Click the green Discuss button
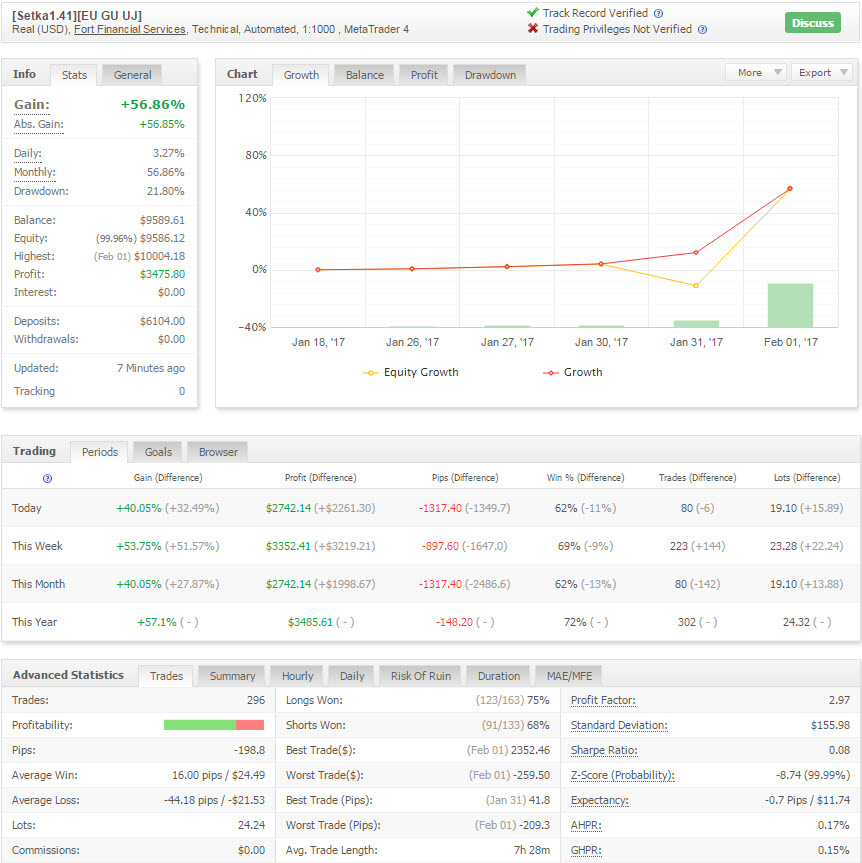Viewport: 862px width, 863px height. pyautogui.click(x=812, y=23)
